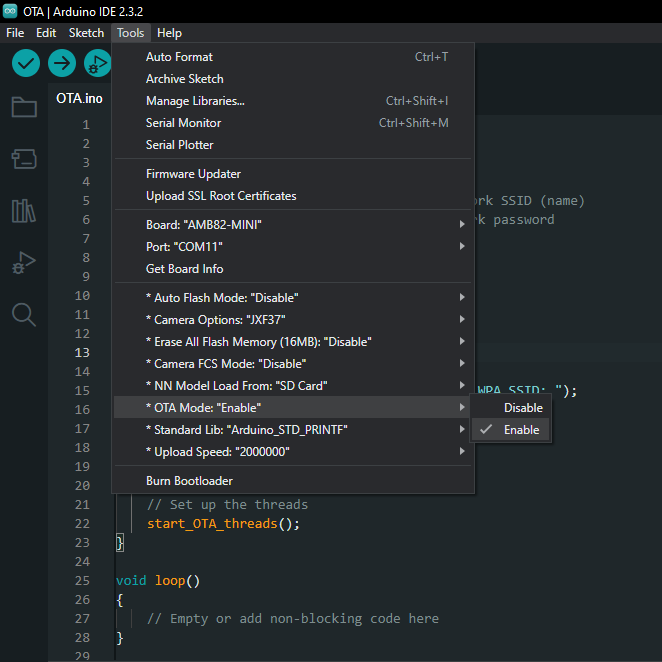Screen dimensions: 662x662
Task: Open the Library Manager books icon
Action: (24, 211)
